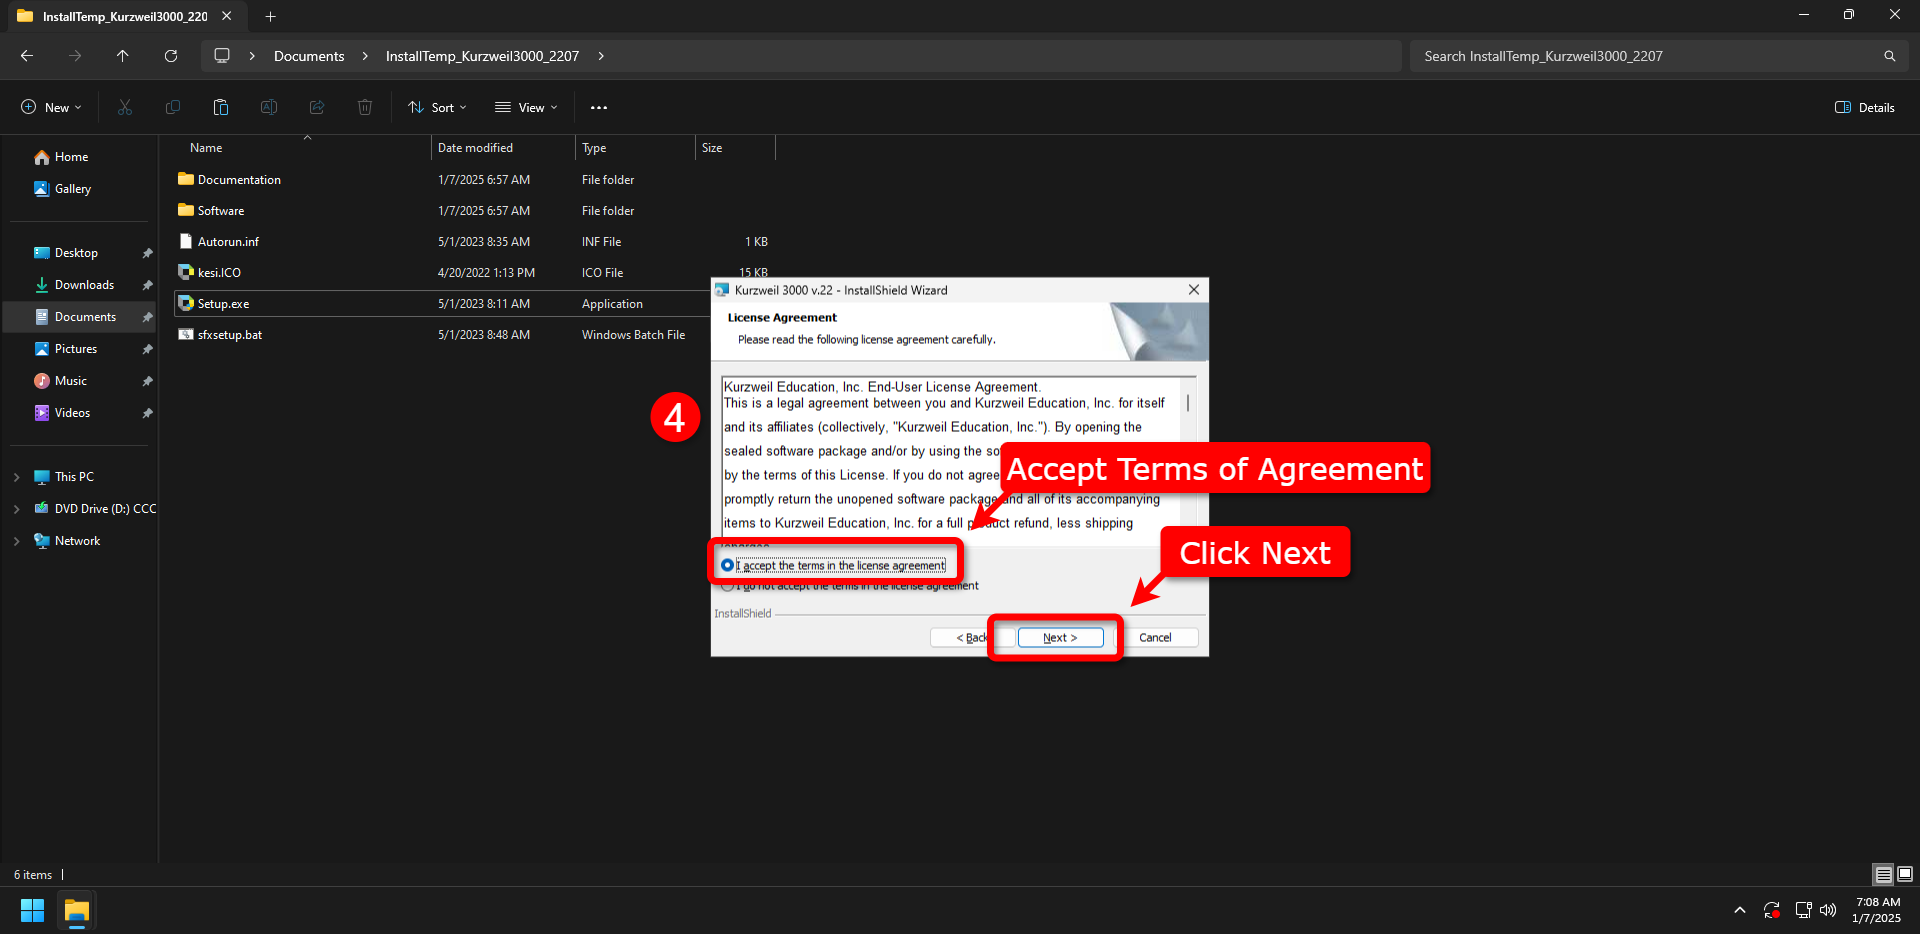The width and height of the screenshot is (1920, 934).
Task: Cancel the Kurzweil 3000 installation
Action: click(1155, 637)
